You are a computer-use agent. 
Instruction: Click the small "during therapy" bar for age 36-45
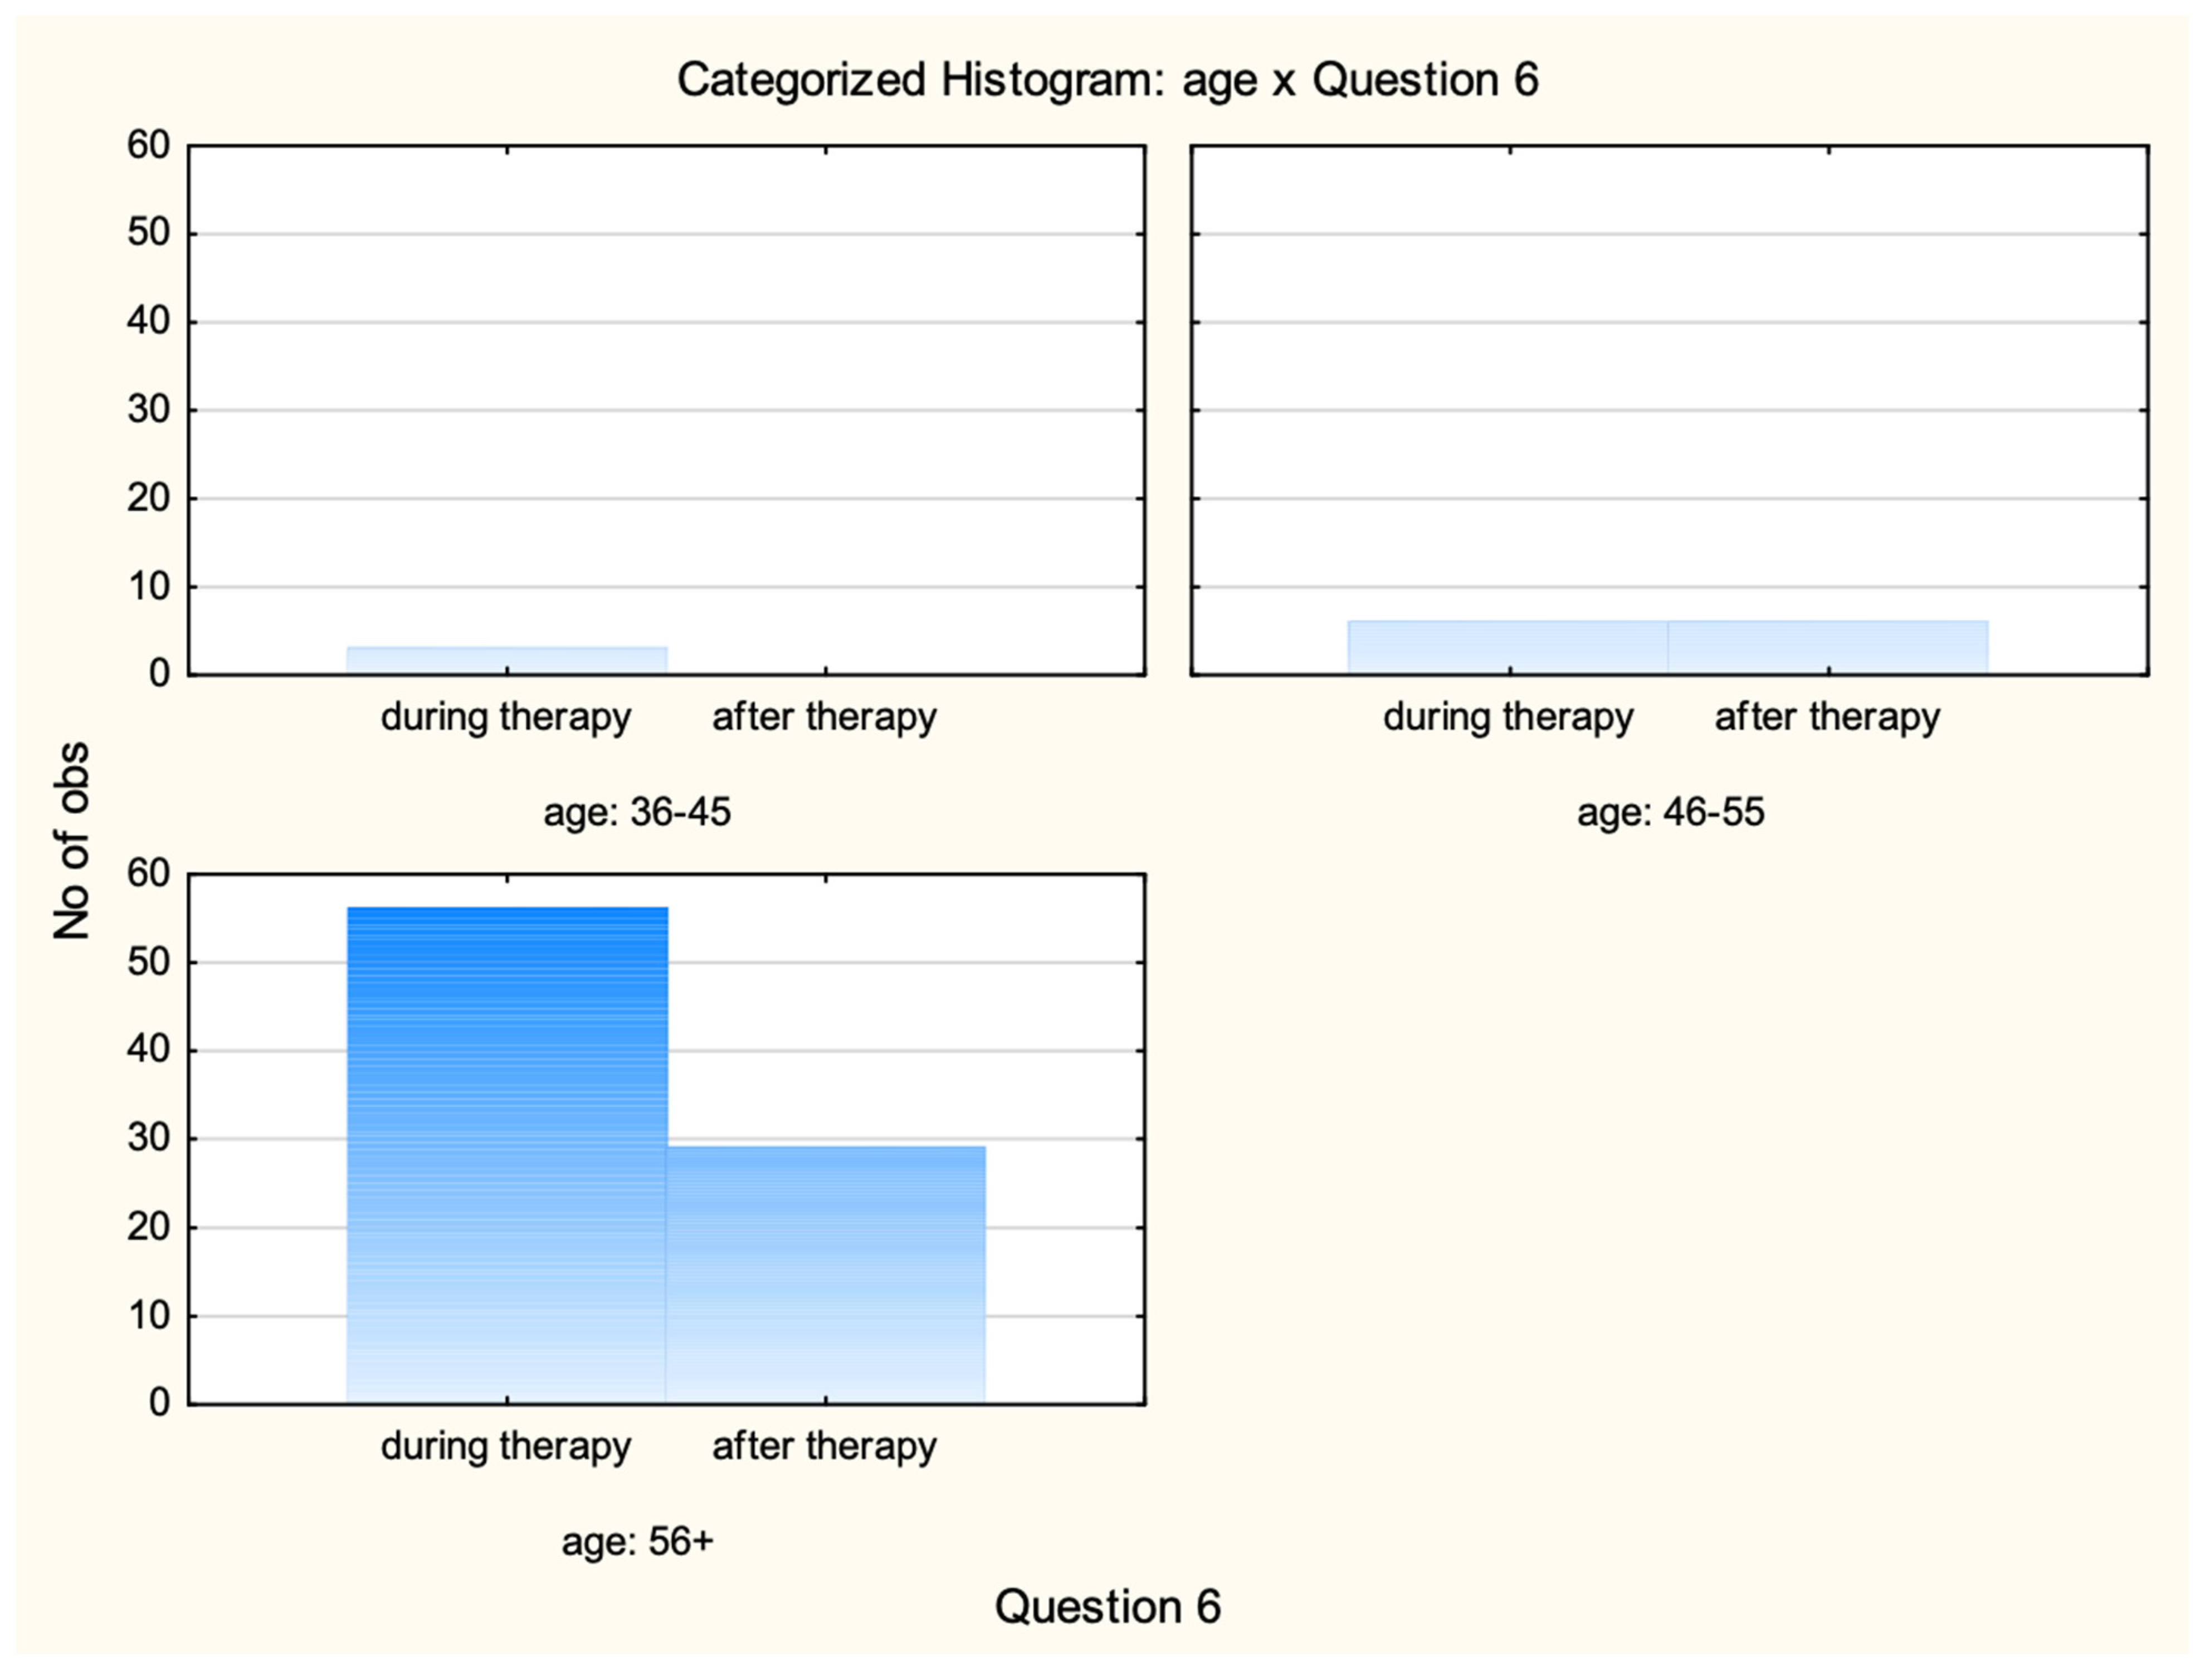click(507, 660)
